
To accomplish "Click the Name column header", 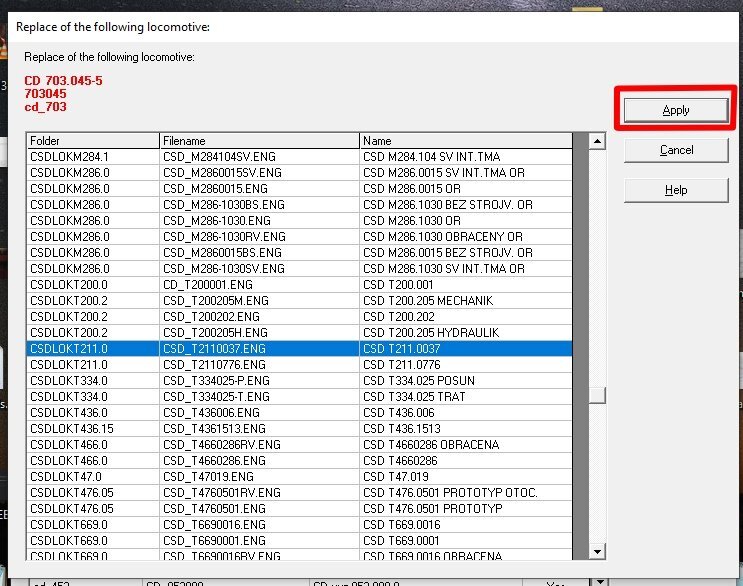I will click(x=466, y=141).
